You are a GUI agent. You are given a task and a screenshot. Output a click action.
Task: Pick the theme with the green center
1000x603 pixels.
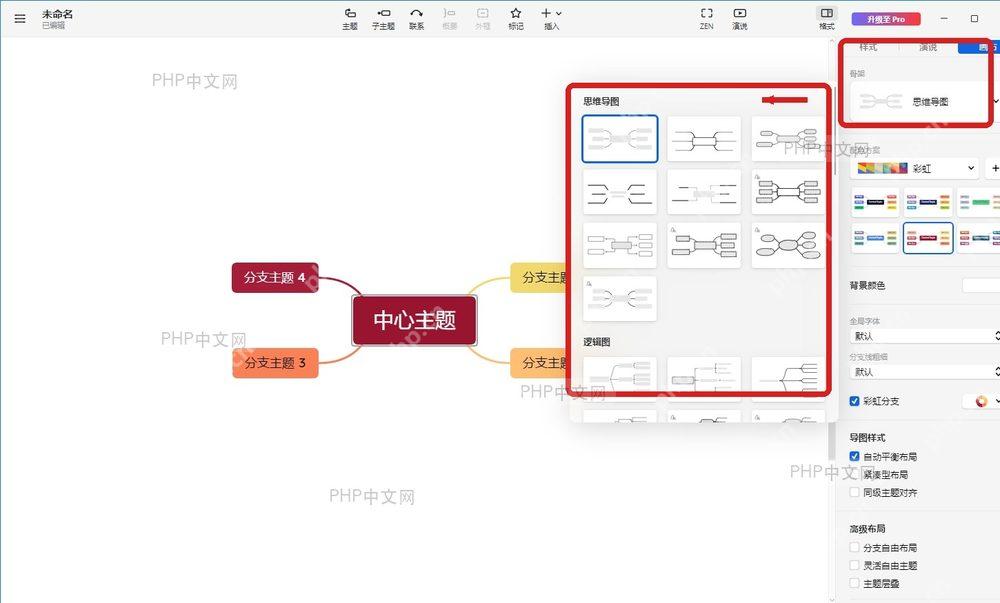point(976,202)
